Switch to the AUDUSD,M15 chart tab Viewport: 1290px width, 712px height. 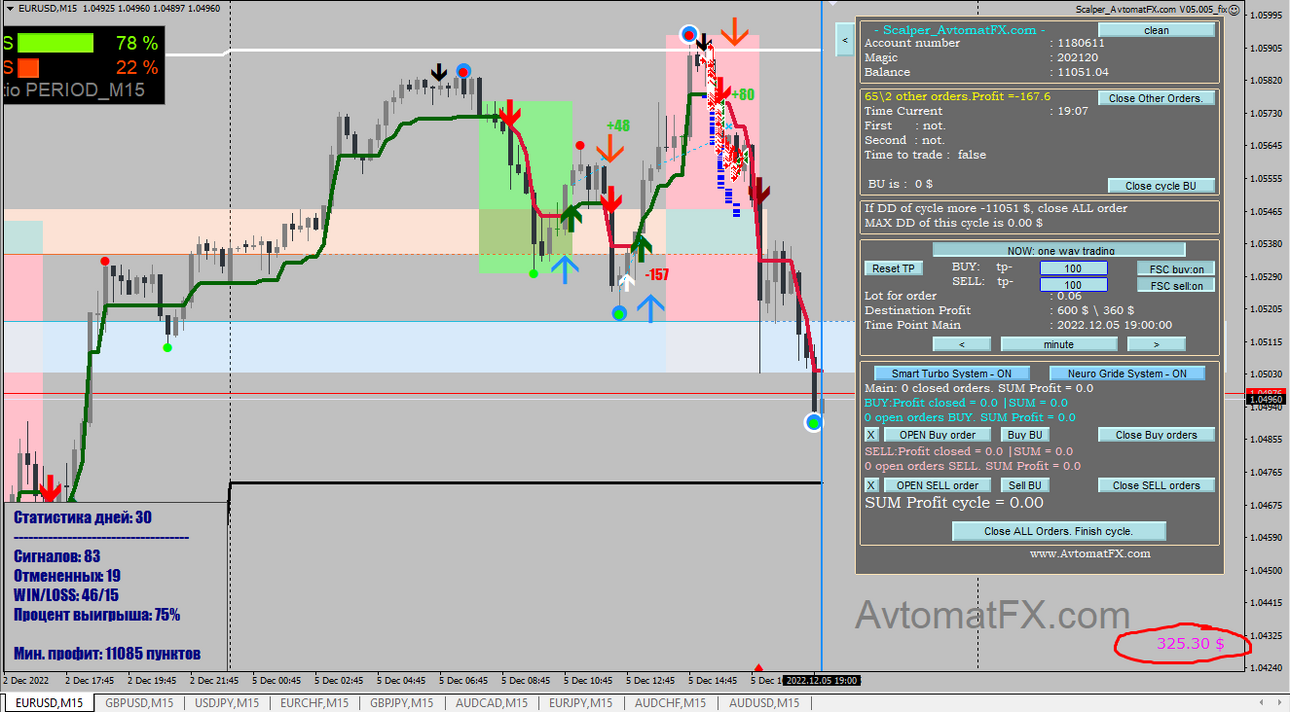click(x=764, y=703)
